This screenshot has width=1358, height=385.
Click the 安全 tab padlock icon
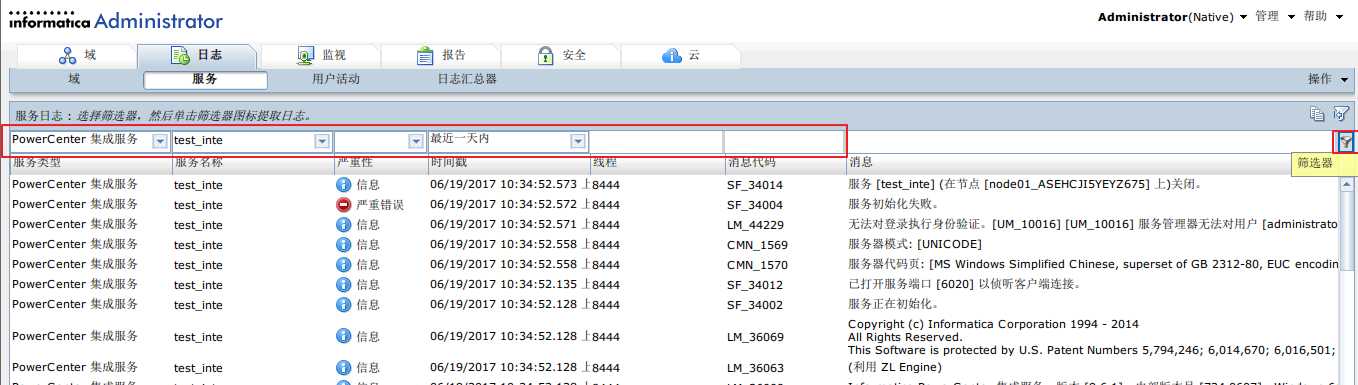[546, 55]
